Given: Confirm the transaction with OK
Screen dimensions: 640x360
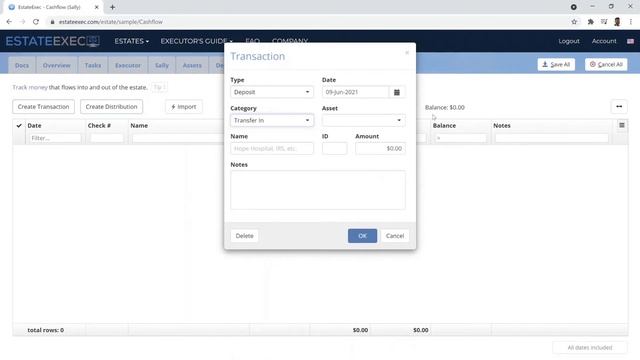Looking at the screenshot, I should (x=362, y=236).
